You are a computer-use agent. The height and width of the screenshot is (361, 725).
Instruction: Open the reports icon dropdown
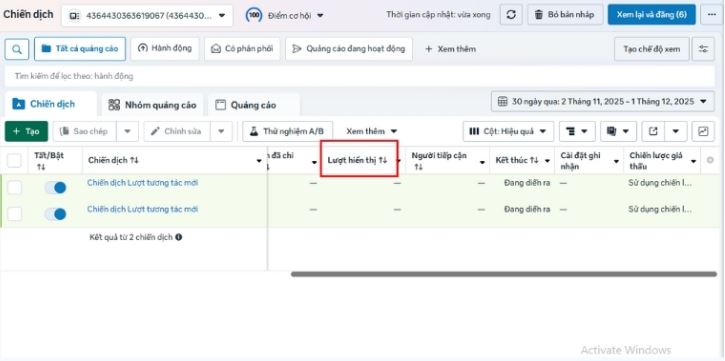[618, 131]
